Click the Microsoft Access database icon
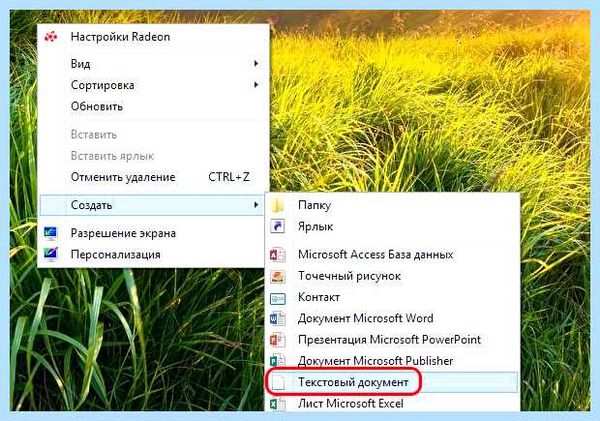Viewport: 600px width, 421px height. click(x=277, y=255)
